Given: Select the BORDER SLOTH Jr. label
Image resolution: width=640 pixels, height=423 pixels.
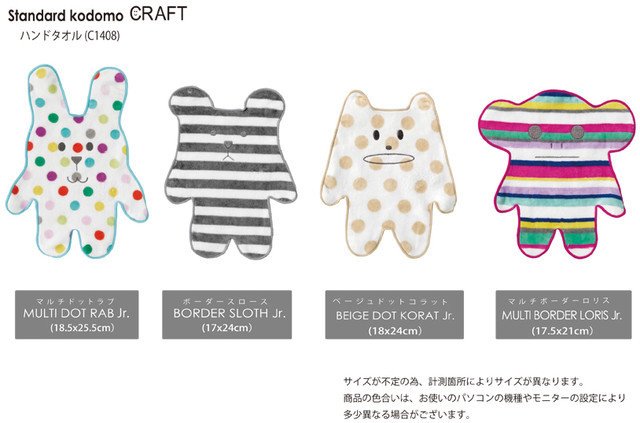Looking at the screenshot, I should tap(227, 314).
